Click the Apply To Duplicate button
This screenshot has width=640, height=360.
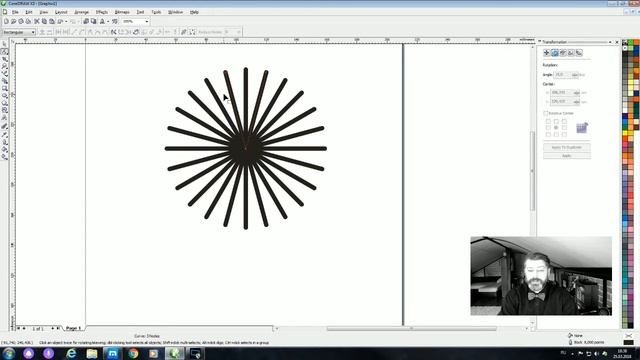point(567,147)
